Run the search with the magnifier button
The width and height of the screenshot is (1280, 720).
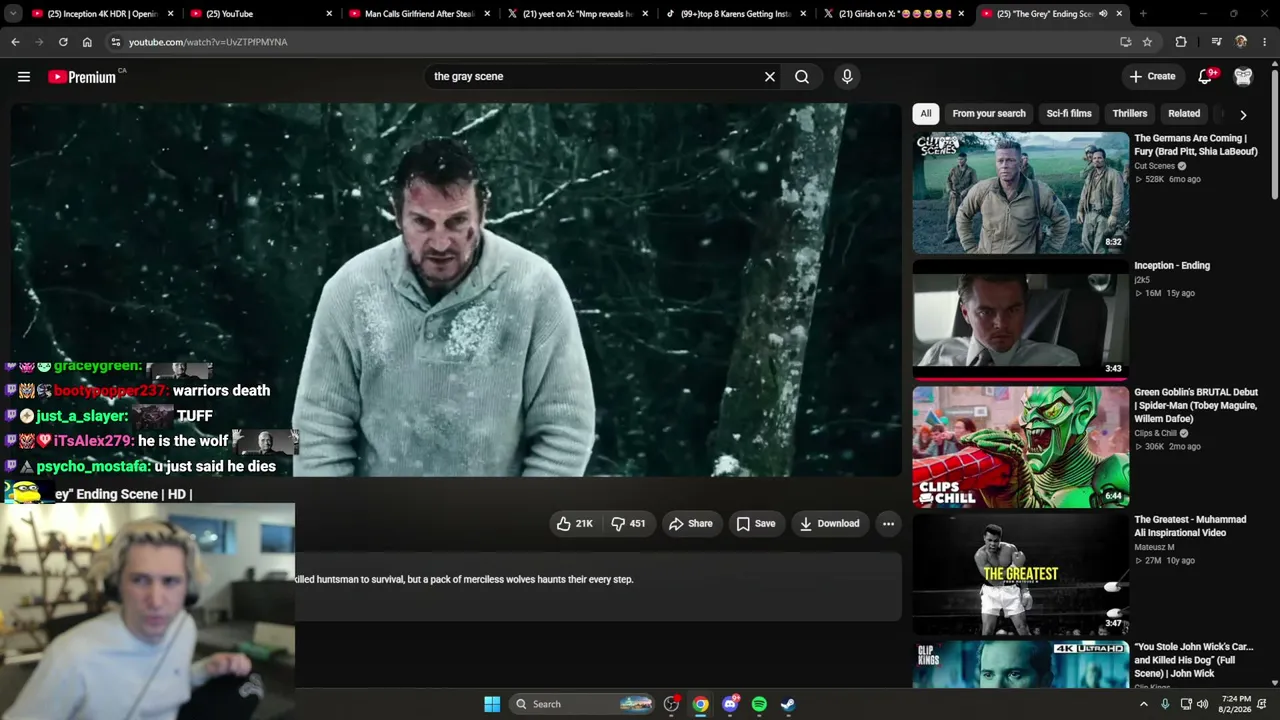coord(802,76)
